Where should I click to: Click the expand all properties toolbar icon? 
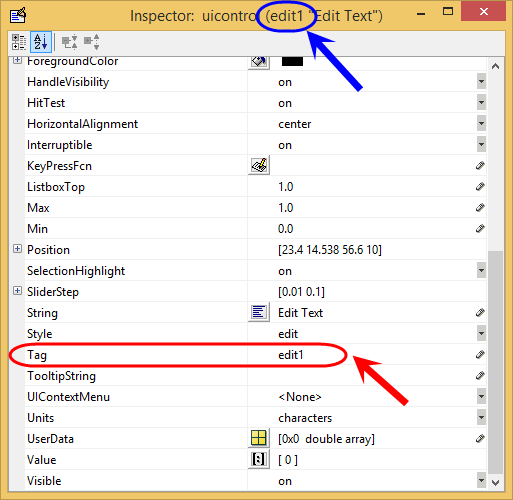coord(70,42)
